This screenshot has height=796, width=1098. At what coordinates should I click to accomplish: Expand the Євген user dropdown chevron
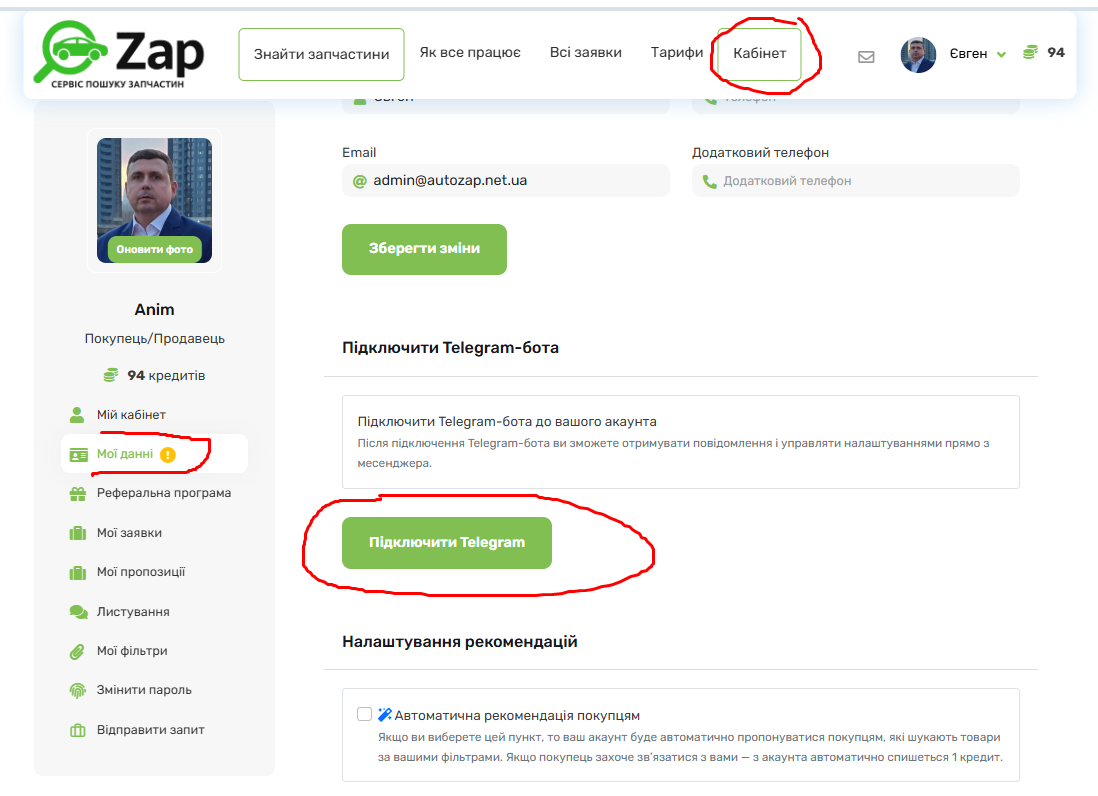coord(1001,55)
